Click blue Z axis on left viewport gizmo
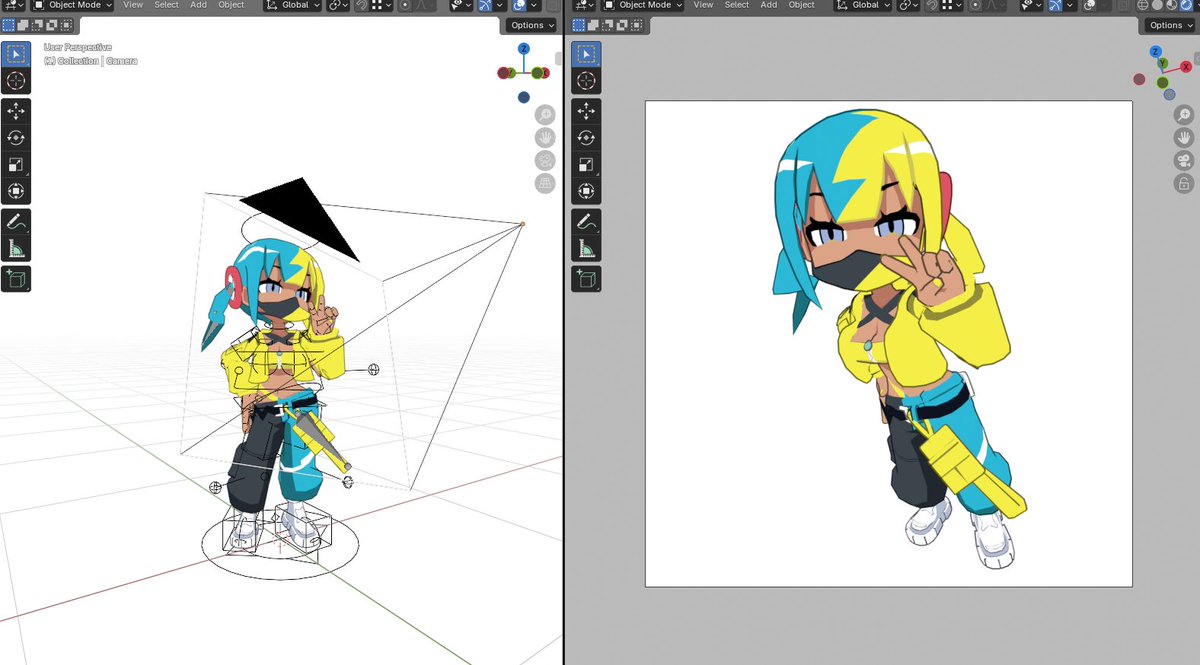This screenshot has width=1200, height=665. point(524,48)
